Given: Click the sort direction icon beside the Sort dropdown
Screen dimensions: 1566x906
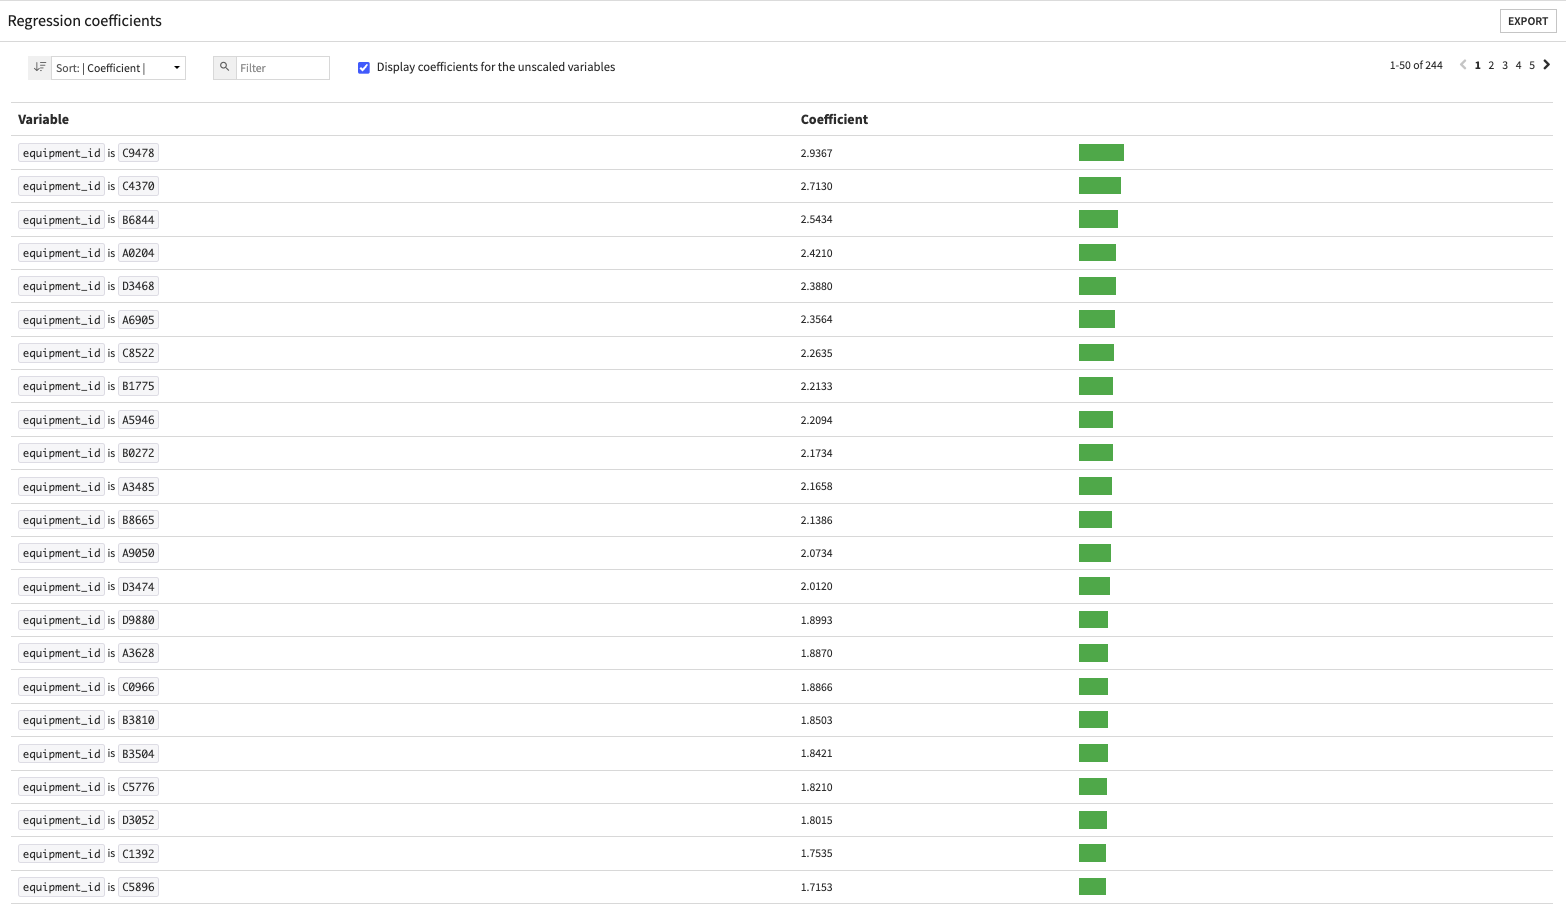Looking at the screenshot, I should 39,67.
